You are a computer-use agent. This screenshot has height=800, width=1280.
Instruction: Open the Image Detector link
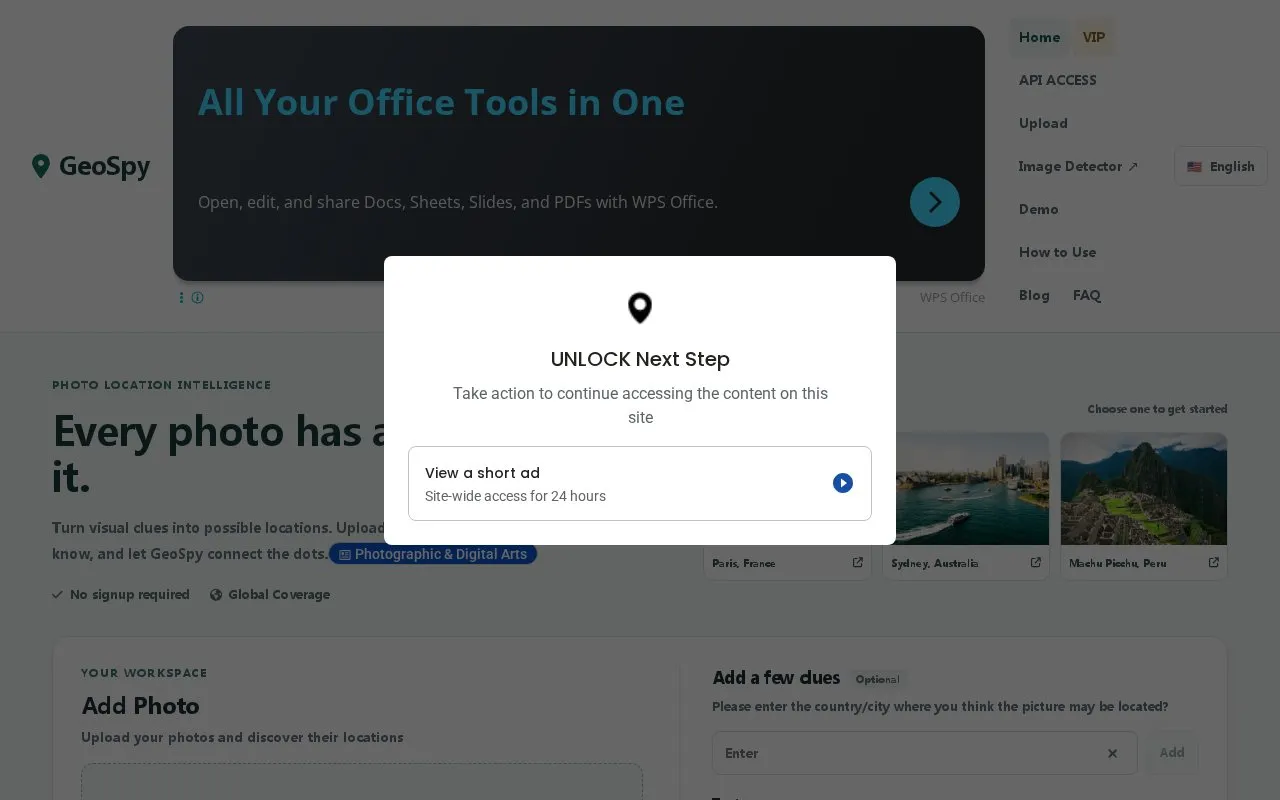click(1078, 166)
